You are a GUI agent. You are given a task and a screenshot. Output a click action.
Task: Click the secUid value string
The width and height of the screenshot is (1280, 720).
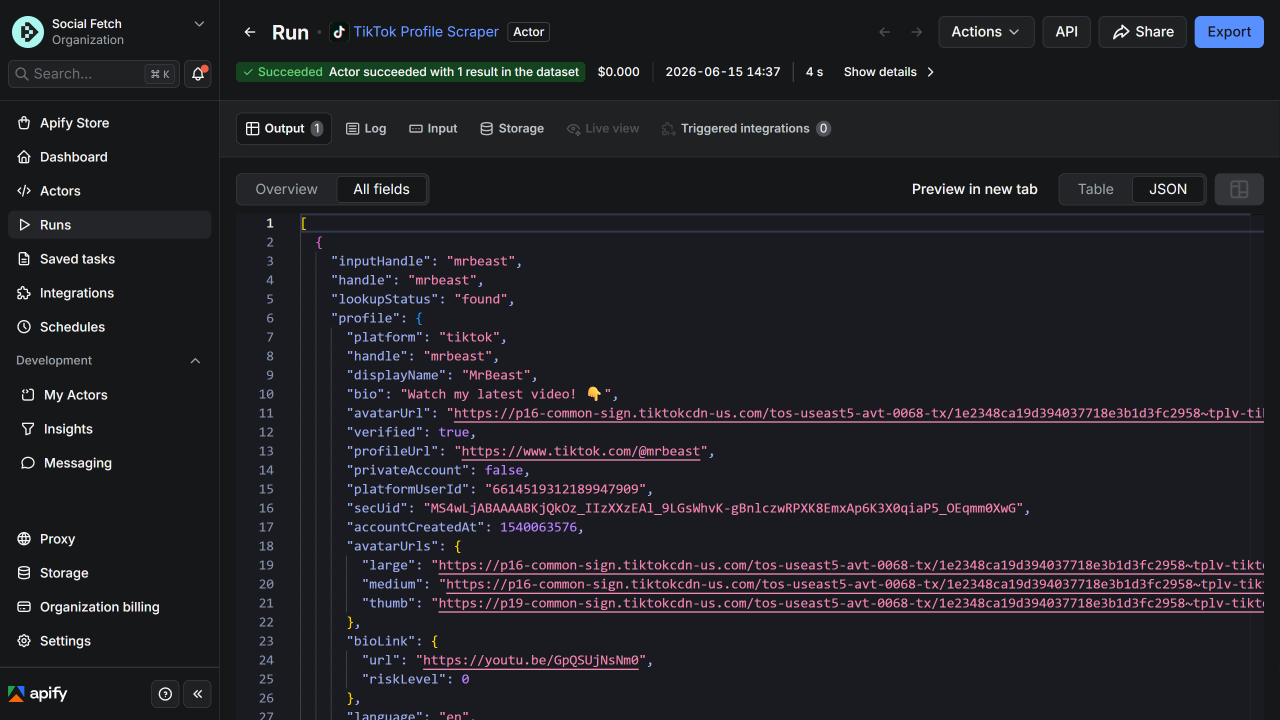723,508
